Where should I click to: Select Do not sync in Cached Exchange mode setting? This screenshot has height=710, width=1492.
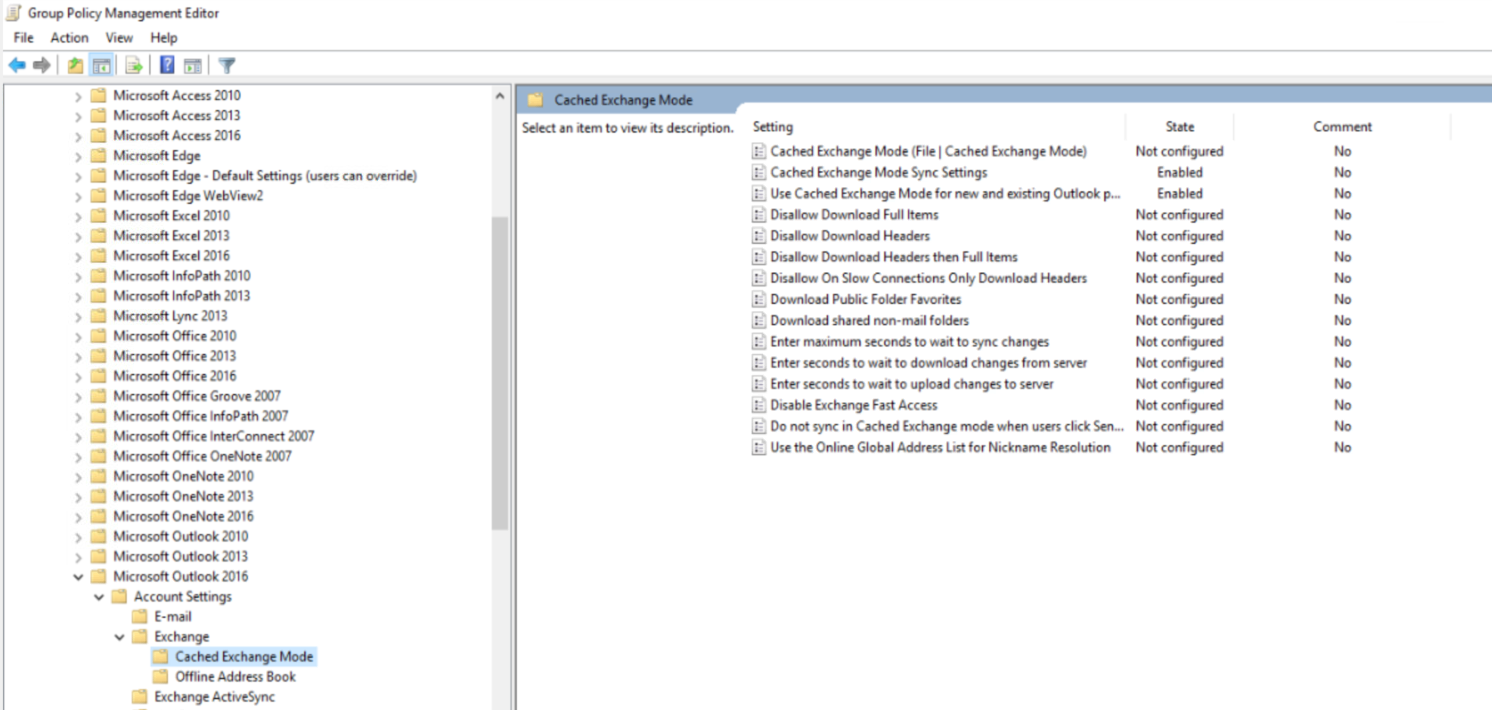click(947, 426)
